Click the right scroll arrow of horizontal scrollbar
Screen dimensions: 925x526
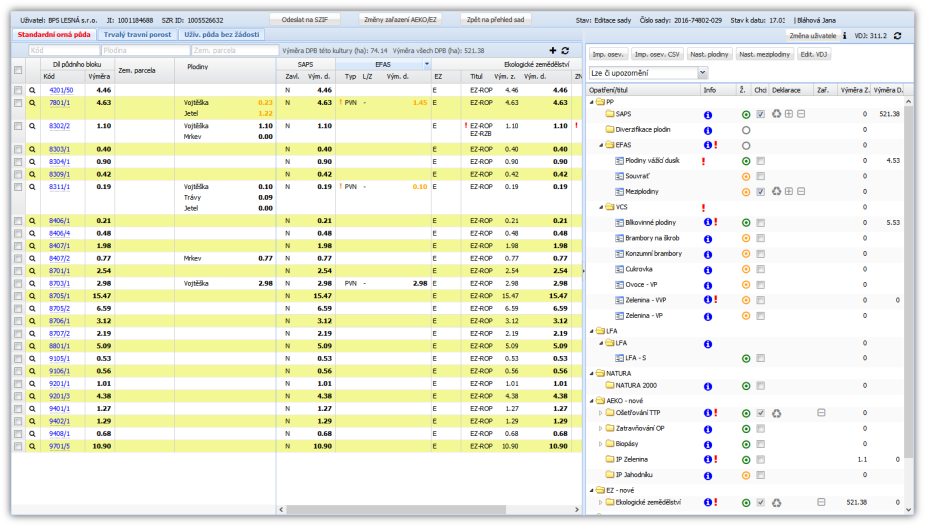tap(577, 509)
